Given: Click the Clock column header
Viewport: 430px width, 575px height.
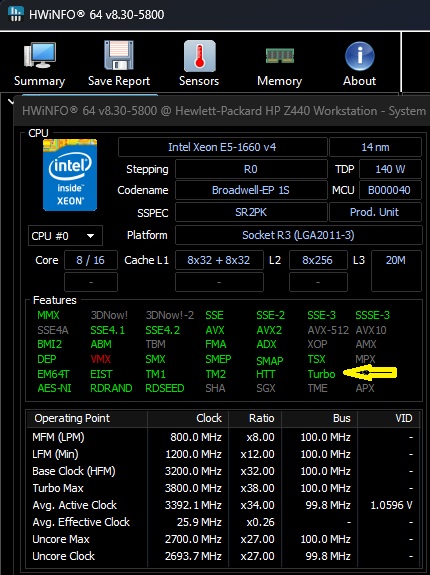Looking at the screenshot, I should (188, 418).
